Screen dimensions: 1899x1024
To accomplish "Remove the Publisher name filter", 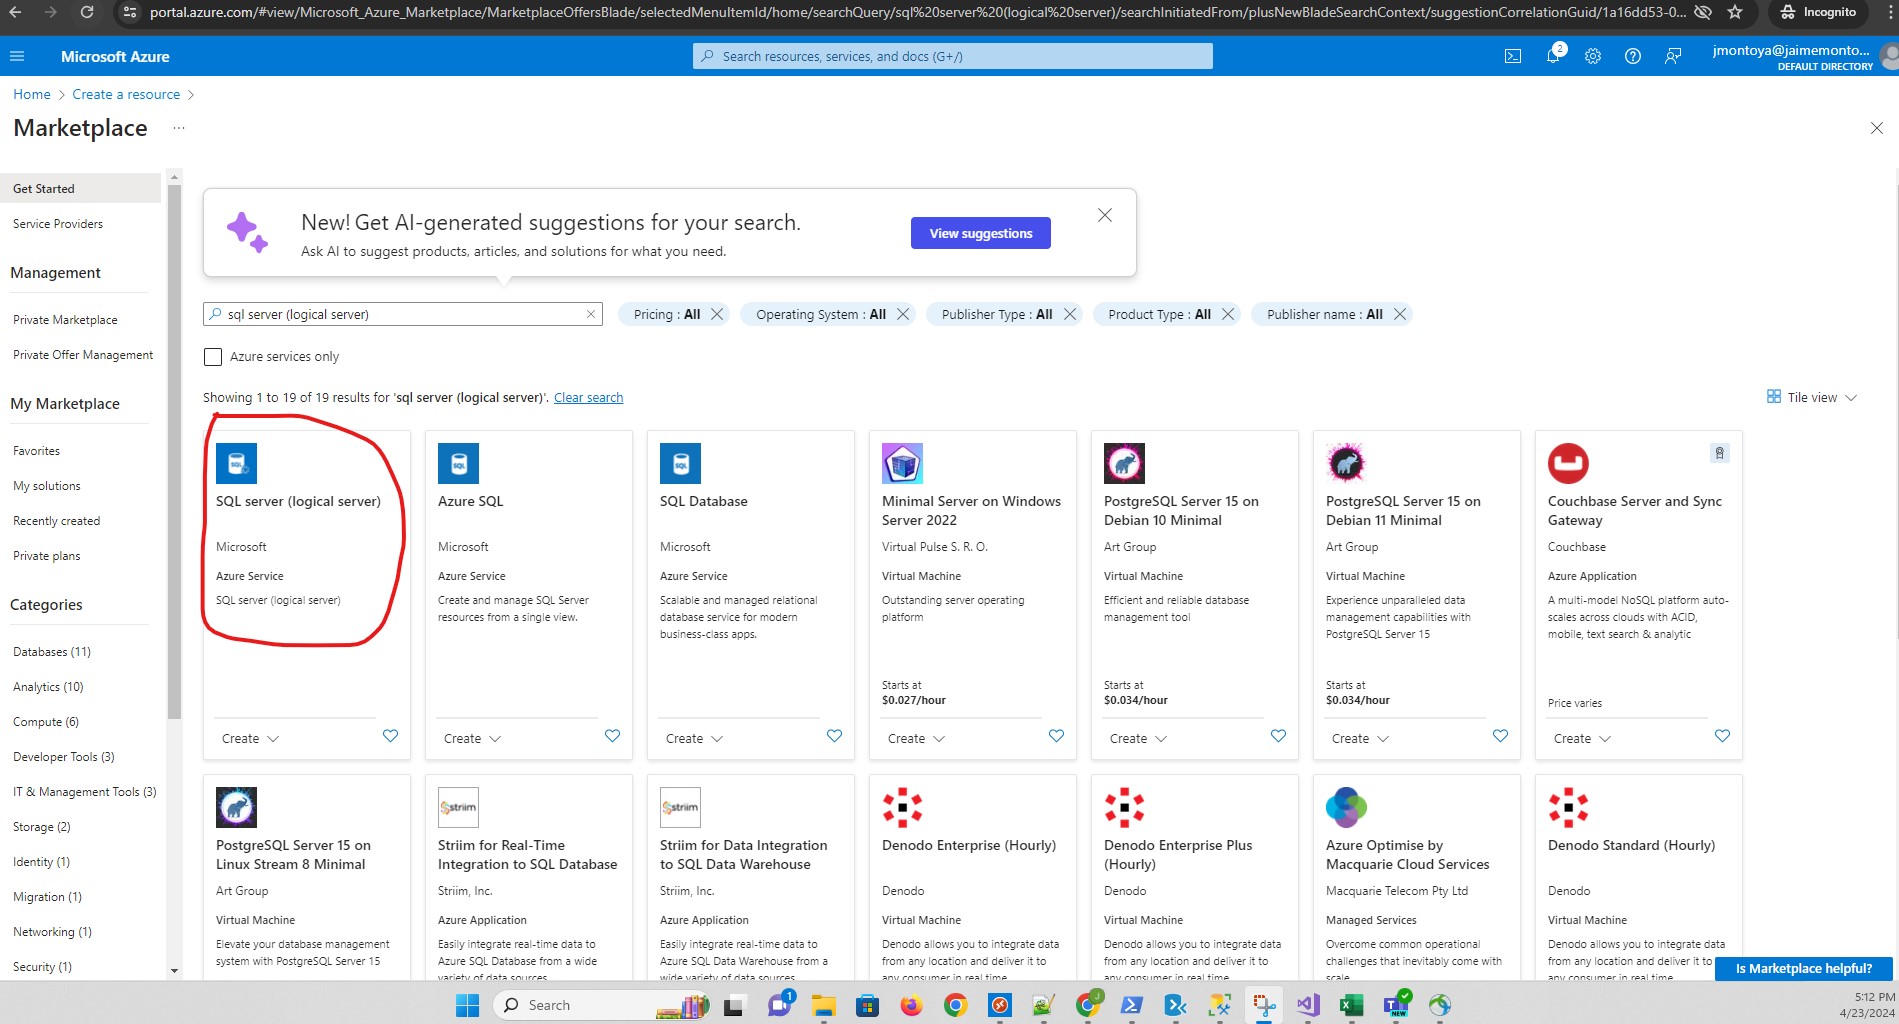I will pyautogui.click(x=1400, y=314).
